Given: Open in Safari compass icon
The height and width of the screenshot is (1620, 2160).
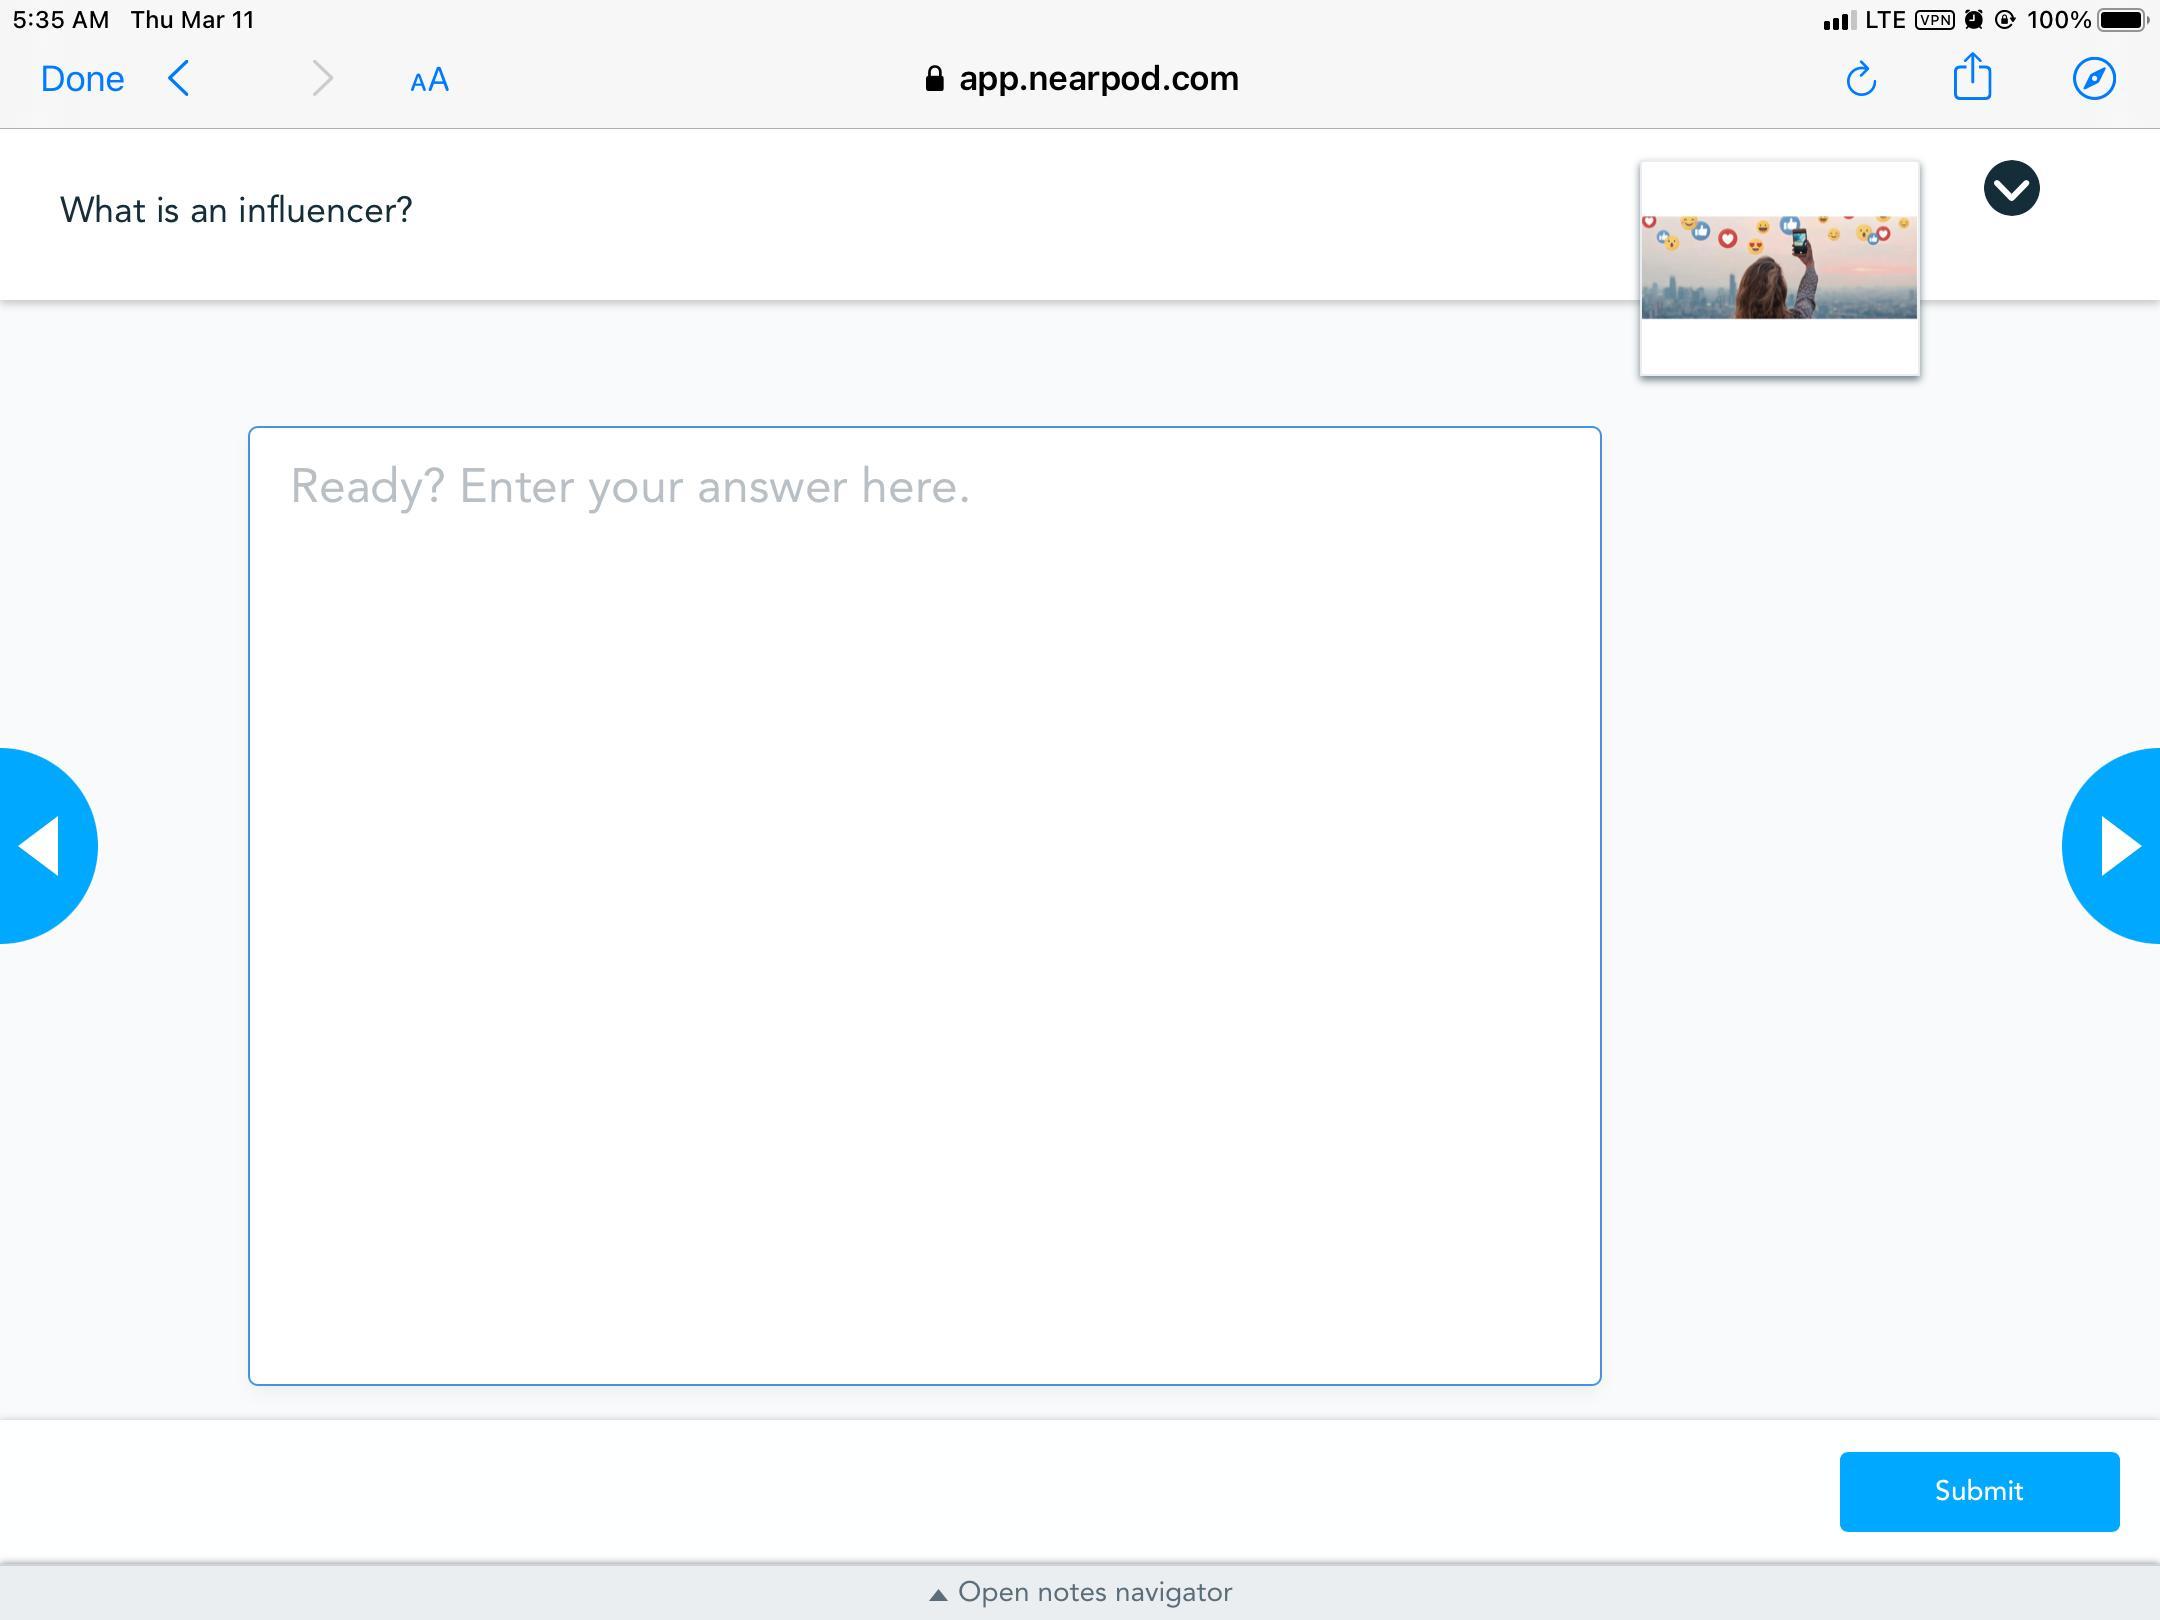Looking at the screenshot, I should [x=2093, y=79].
